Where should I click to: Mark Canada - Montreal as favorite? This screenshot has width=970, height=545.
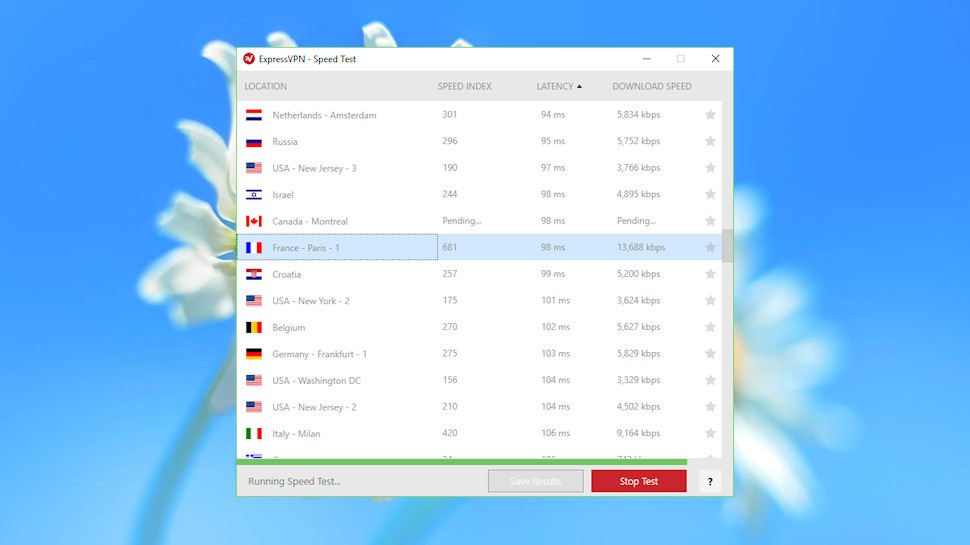[710, 221]
